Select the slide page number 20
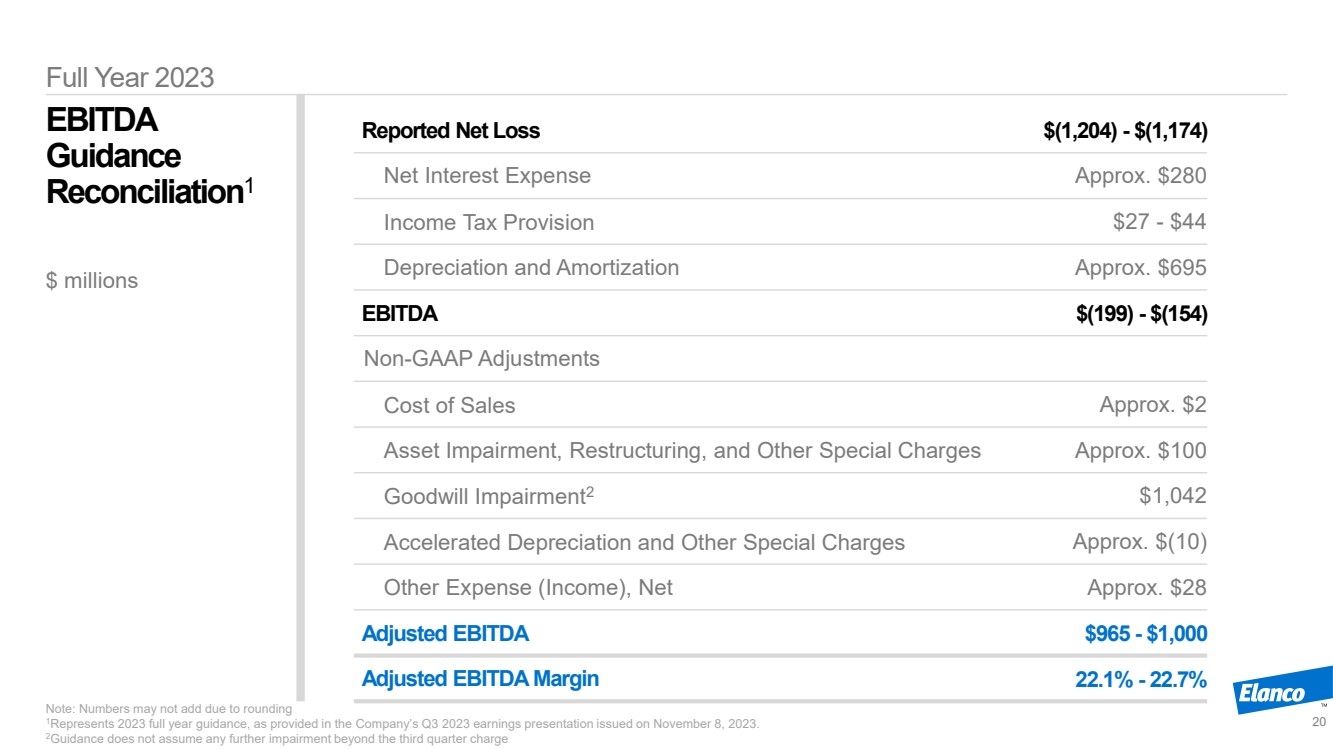The height and width of the screenshot is (749, 1333). (1318, 722)
